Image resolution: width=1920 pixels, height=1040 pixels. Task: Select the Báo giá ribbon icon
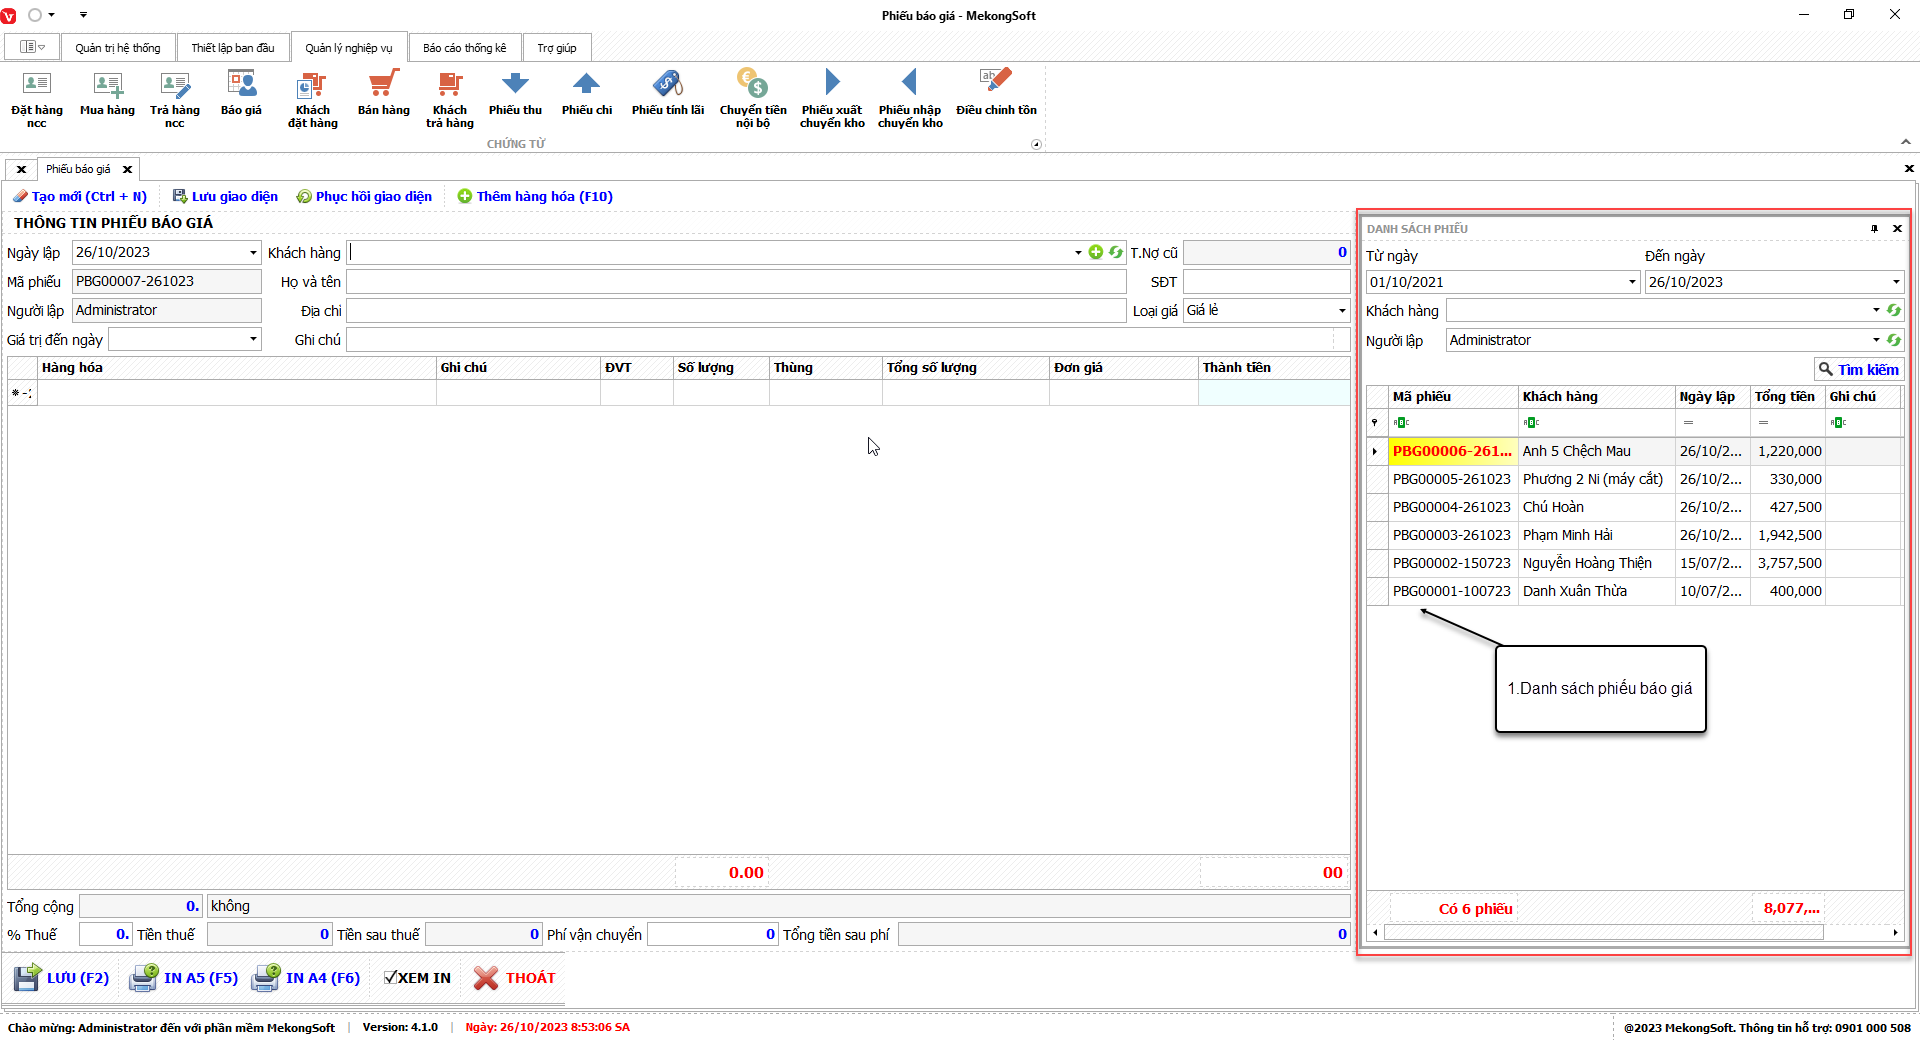coord(241,85)
